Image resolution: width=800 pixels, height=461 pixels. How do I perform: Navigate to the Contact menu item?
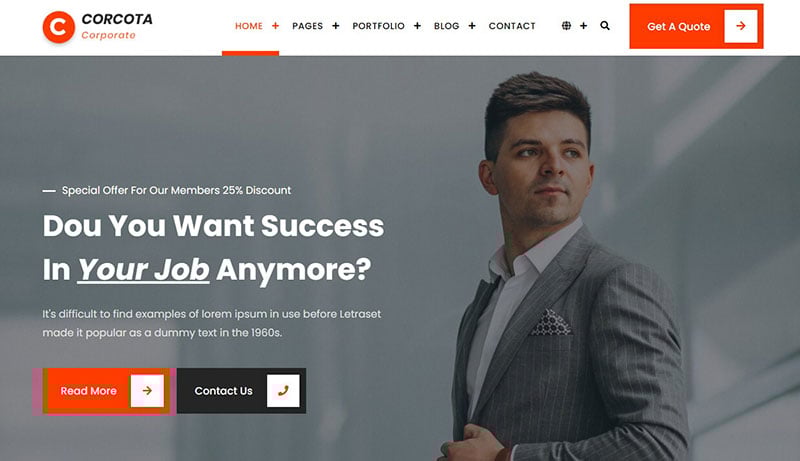(512, 26)
